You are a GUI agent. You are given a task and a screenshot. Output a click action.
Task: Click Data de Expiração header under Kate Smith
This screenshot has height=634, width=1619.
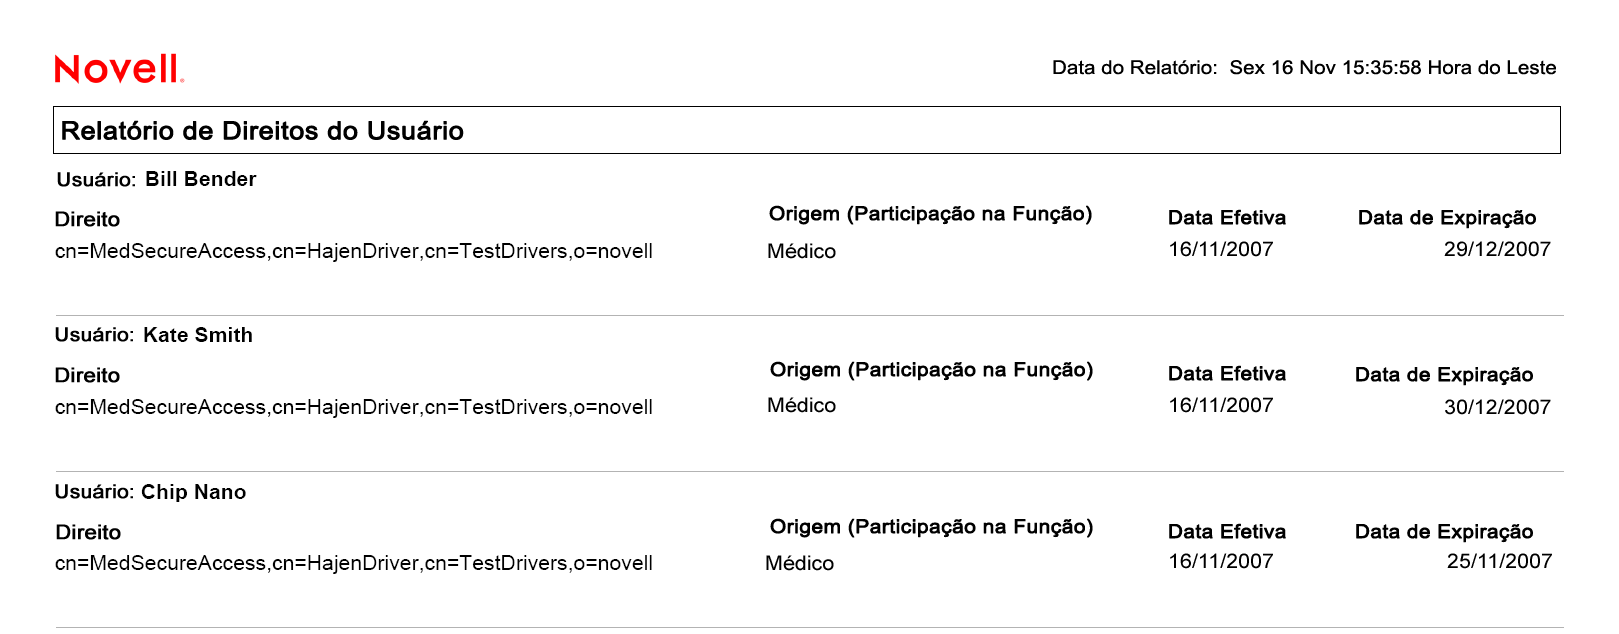[1443, 375]
